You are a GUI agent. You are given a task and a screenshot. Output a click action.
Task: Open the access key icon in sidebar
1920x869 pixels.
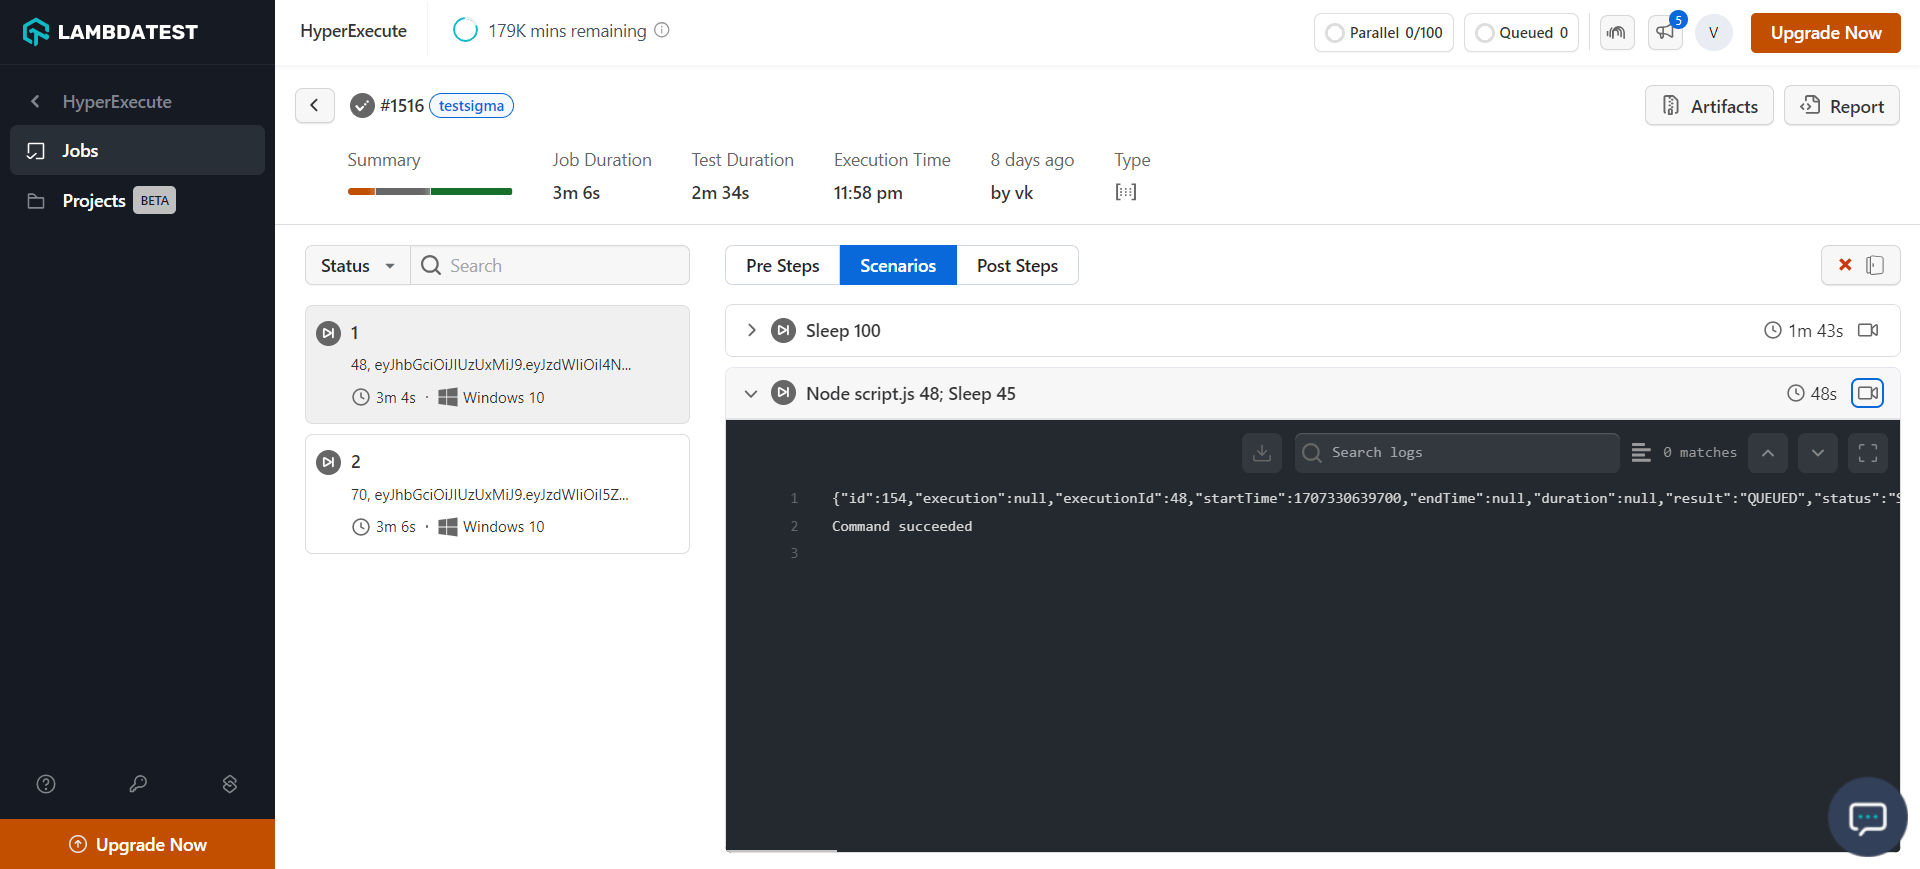[x=138, y=784]
